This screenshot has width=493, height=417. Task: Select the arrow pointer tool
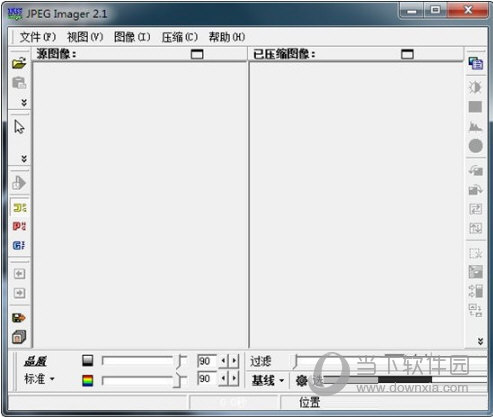click(x=19, y=127)
